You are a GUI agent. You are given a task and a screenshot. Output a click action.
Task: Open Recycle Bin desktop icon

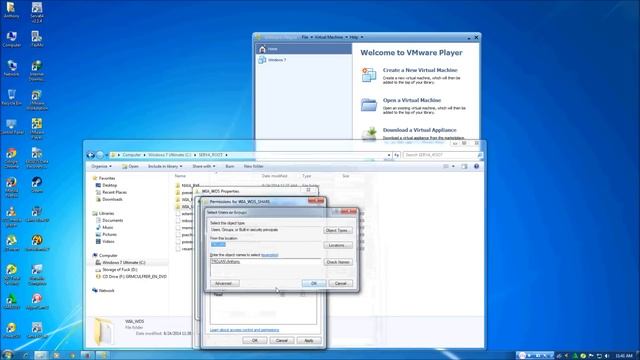11,97
